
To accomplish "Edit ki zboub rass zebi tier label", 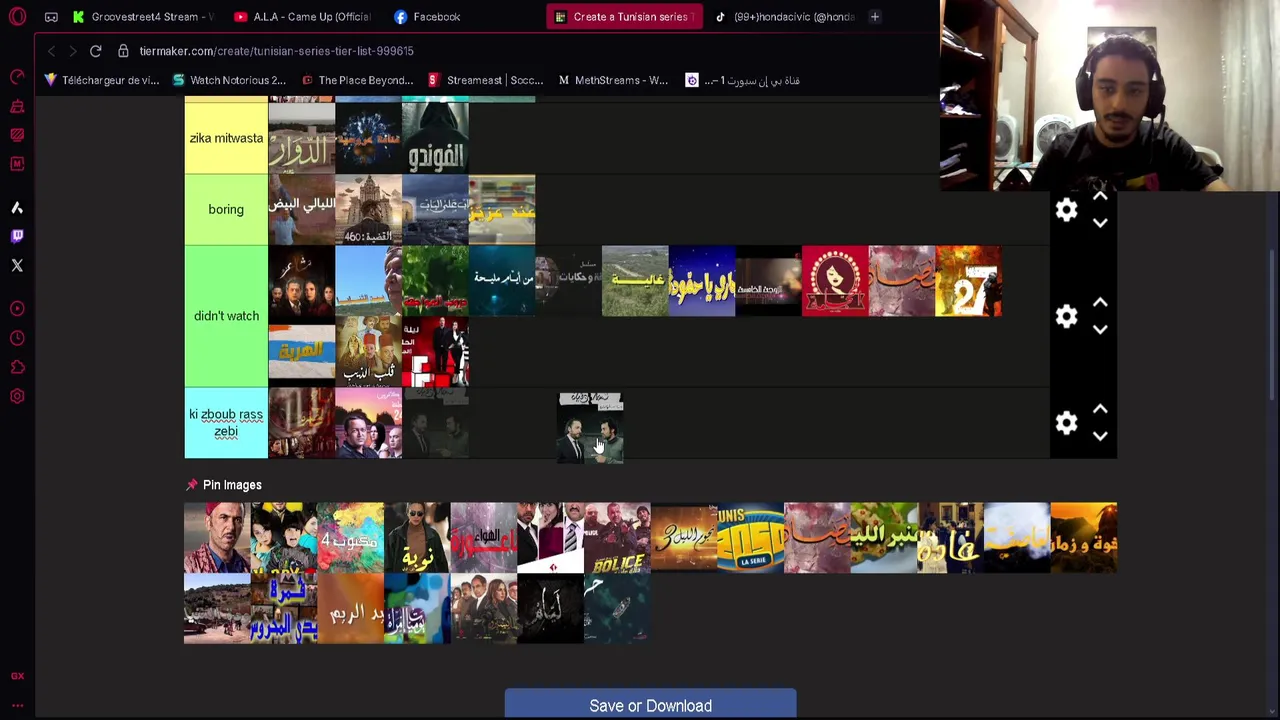I will (226, 423).
